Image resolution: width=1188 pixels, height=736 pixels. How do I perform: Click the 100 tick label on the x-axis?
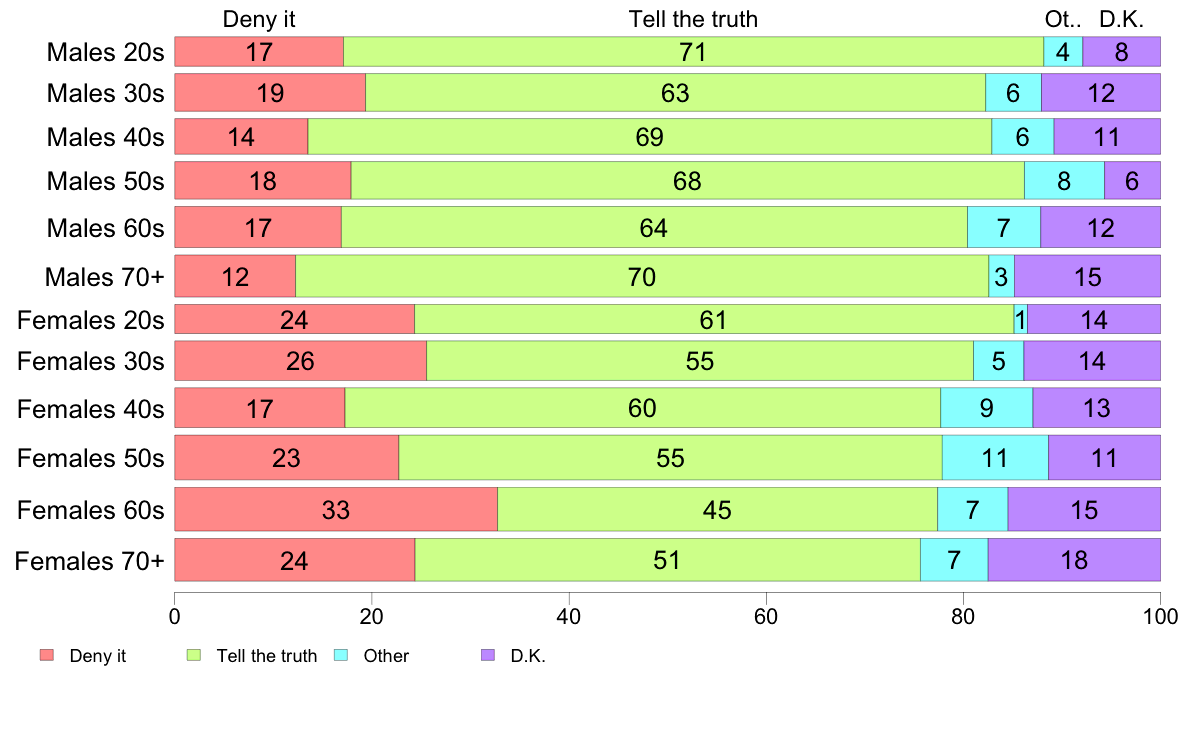point(1160,616)
